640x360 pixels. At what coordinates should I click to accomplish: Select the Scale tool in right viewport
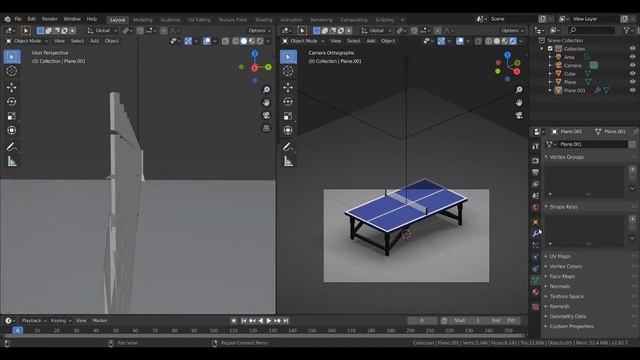click(x=288, y=116)
